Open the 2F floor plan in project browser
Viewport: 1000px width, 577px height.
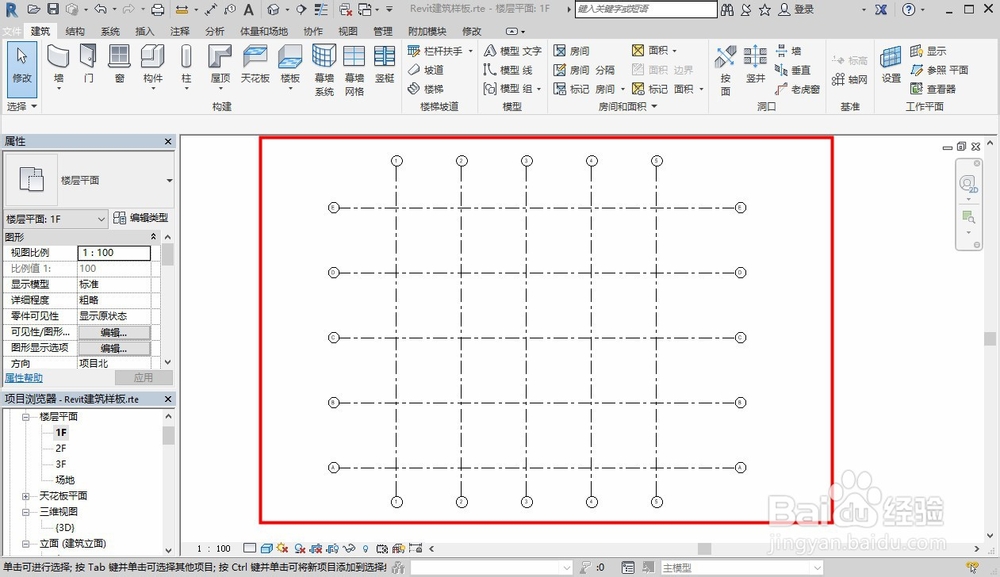pos(61,448)
